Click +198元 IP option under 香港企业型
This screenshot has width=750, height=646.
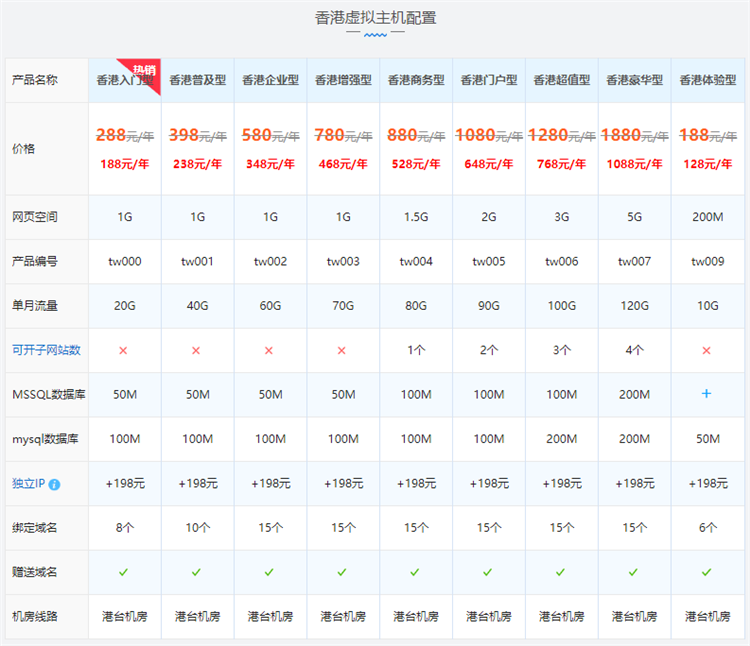pyautogui.click(x=270, y=483)
